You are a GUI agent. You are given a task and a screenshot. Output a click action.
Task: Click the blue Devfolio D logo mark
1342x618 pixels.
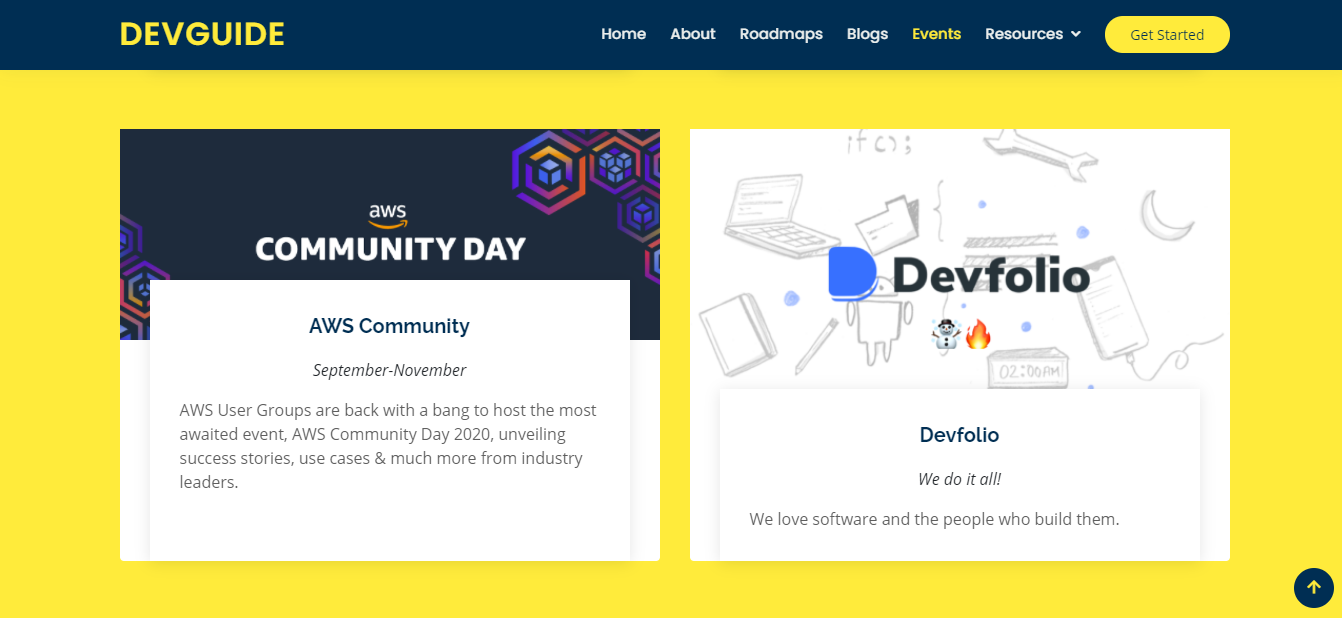[x=853, y=274]
